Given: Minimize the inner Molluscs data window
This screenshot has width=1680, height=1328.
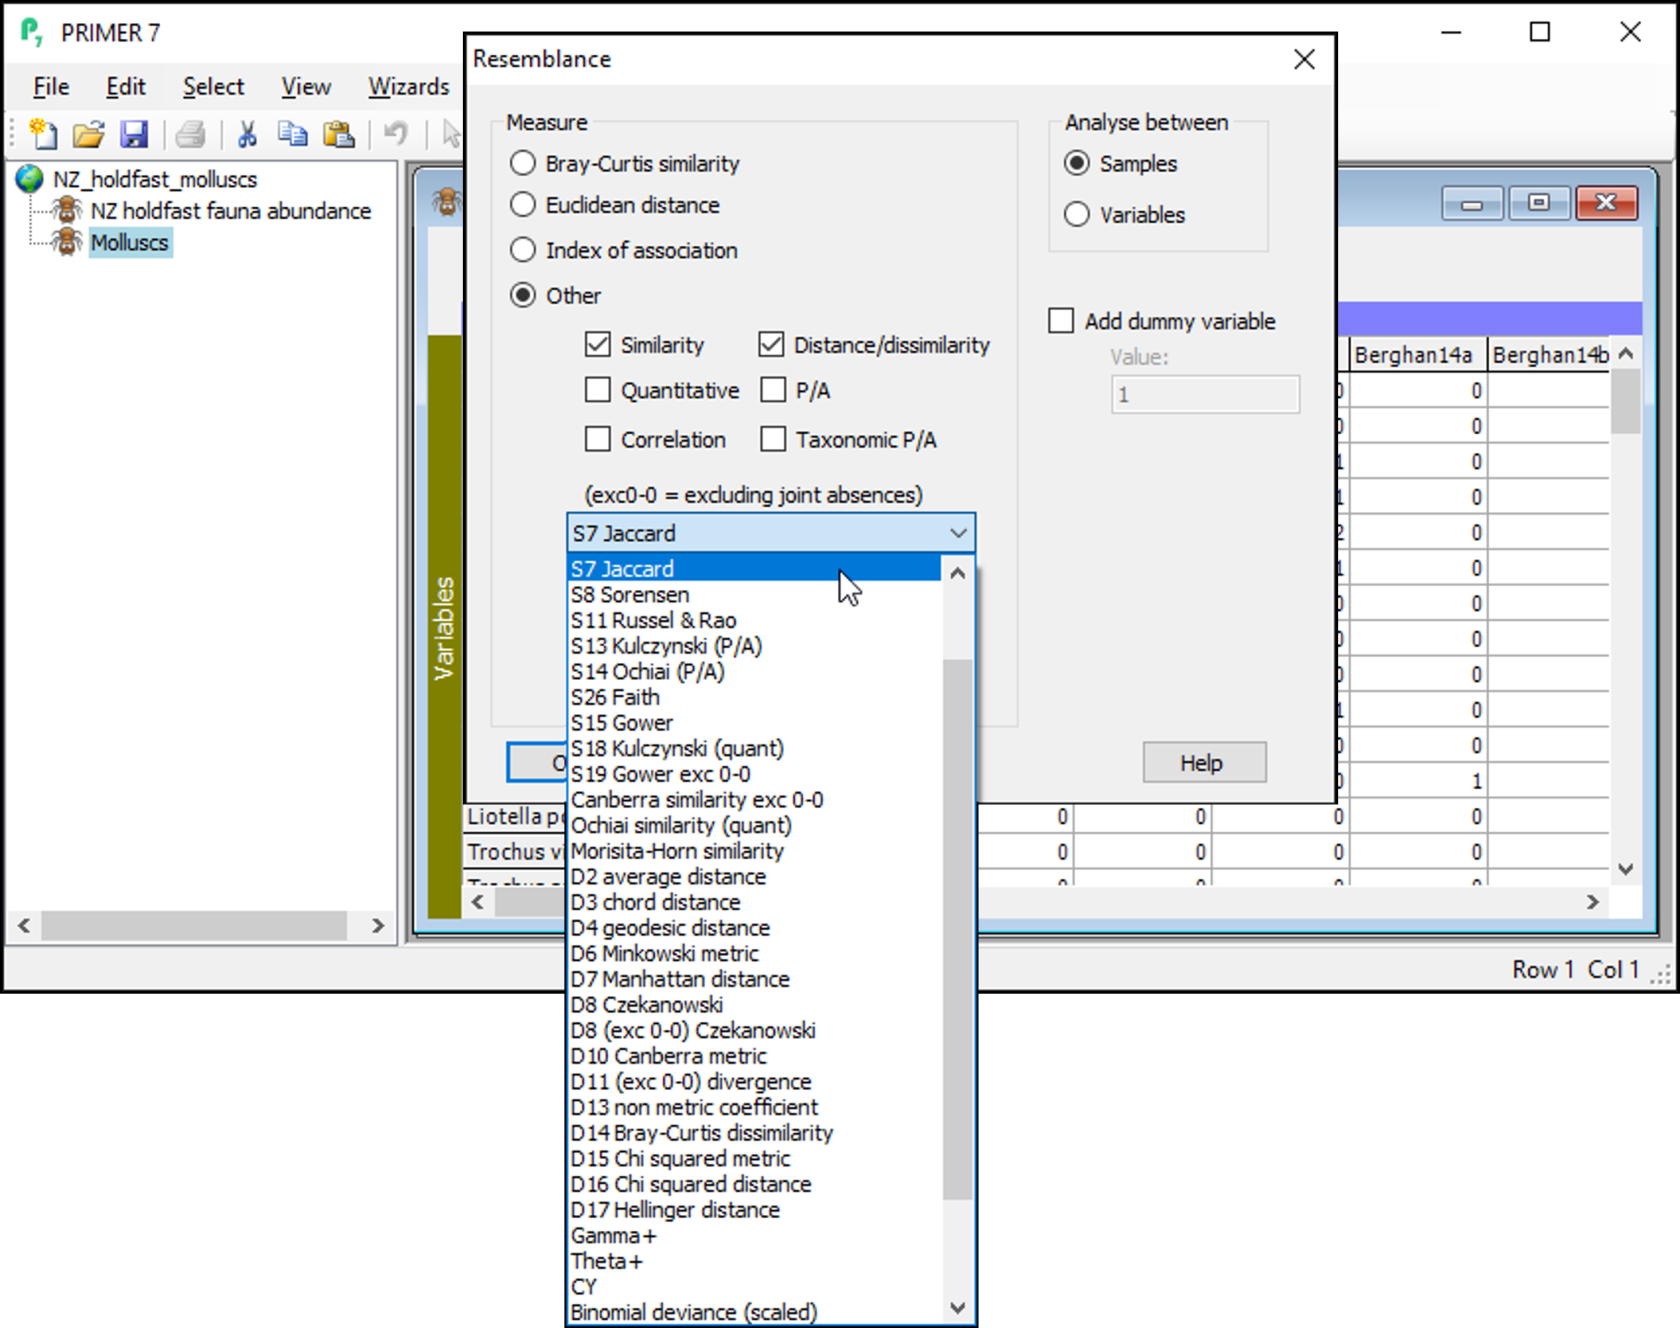Looking at the screenshot, I should coord(1472,203).
